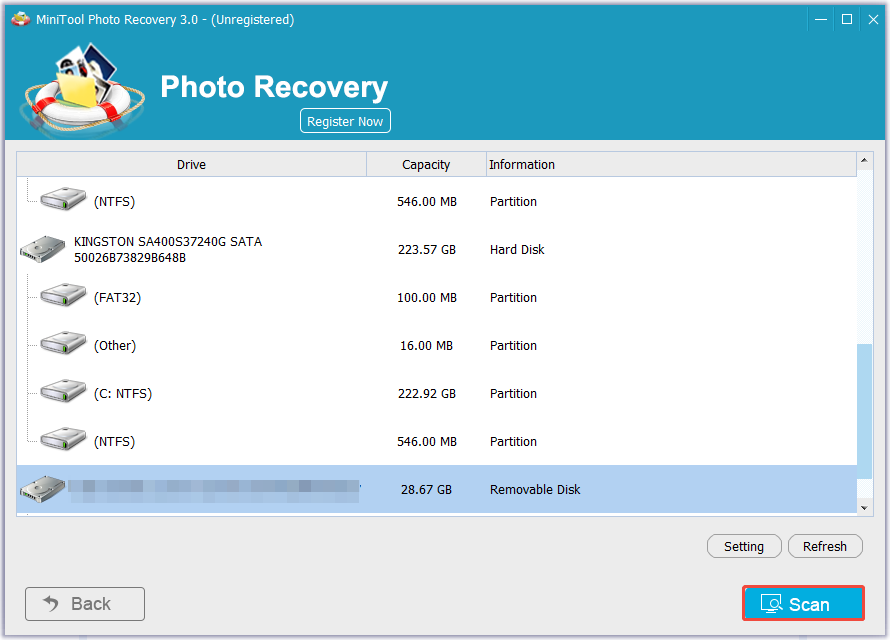Click the 28.67 GB capacity value
890x640 pixels.
[426, 490]
